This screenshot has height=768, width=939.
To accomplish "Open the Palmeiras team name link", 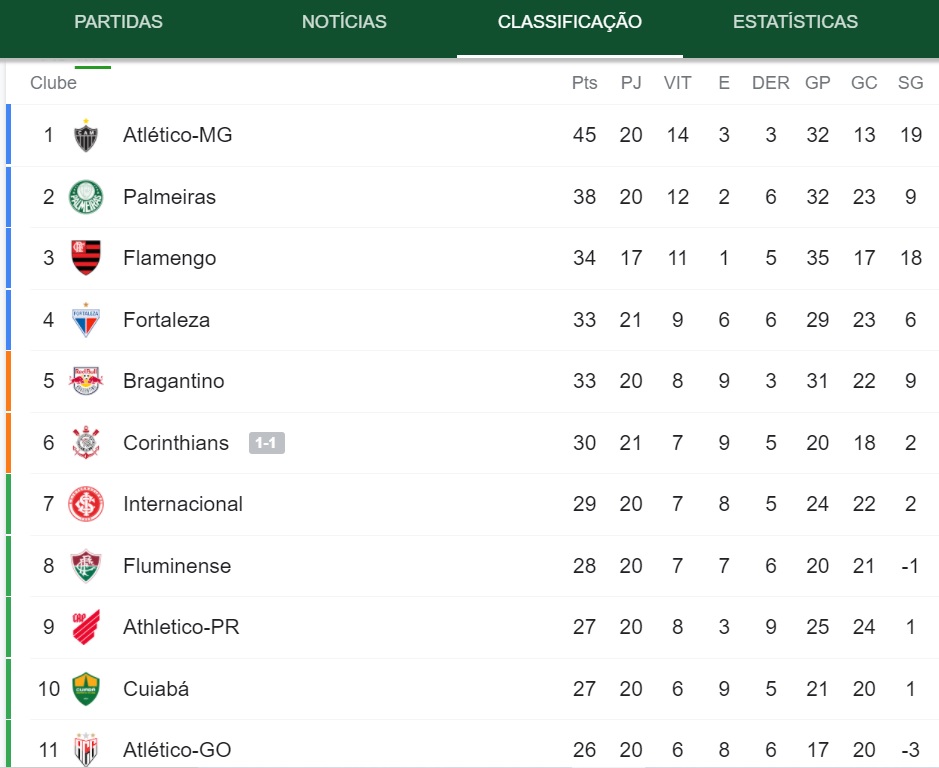I will click(169, 197).
